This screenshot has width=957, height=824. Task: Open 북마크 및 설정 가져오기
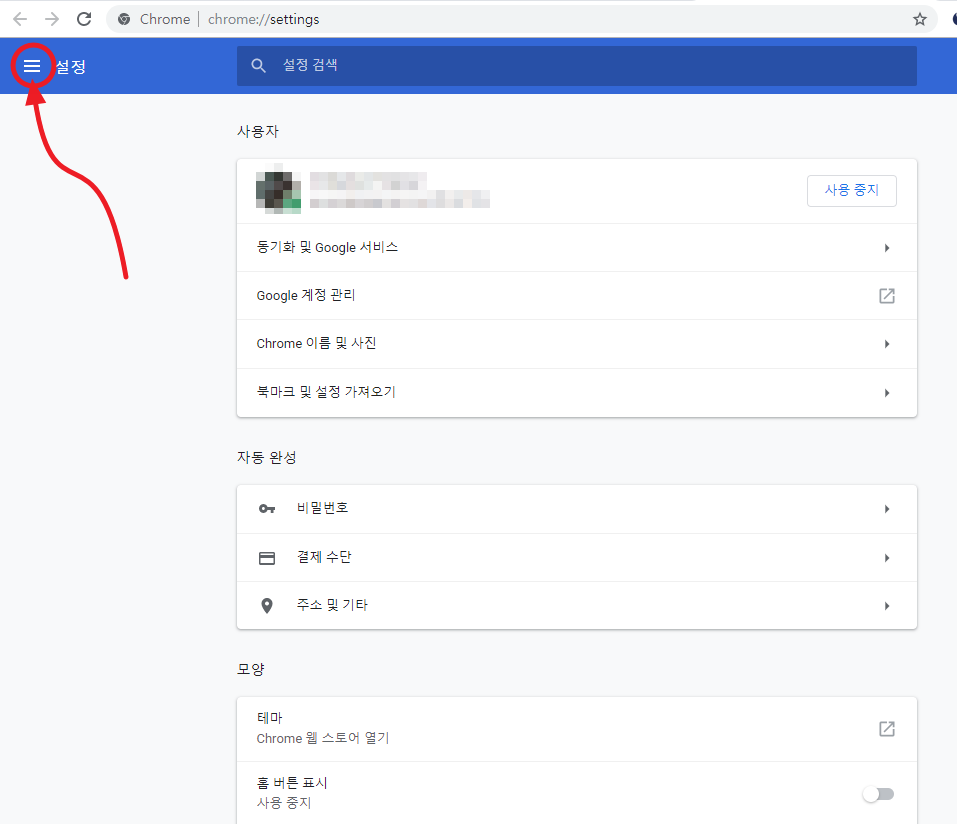coord(577,392)
